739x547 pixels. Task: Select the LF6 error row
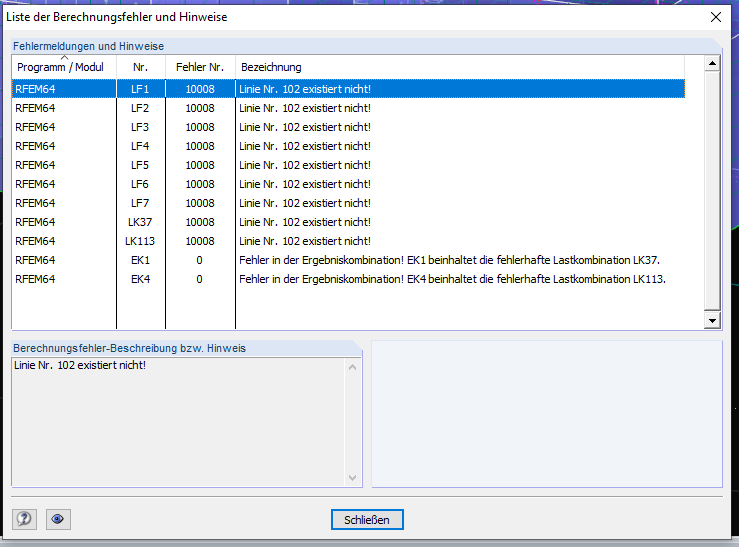(348, 184)
